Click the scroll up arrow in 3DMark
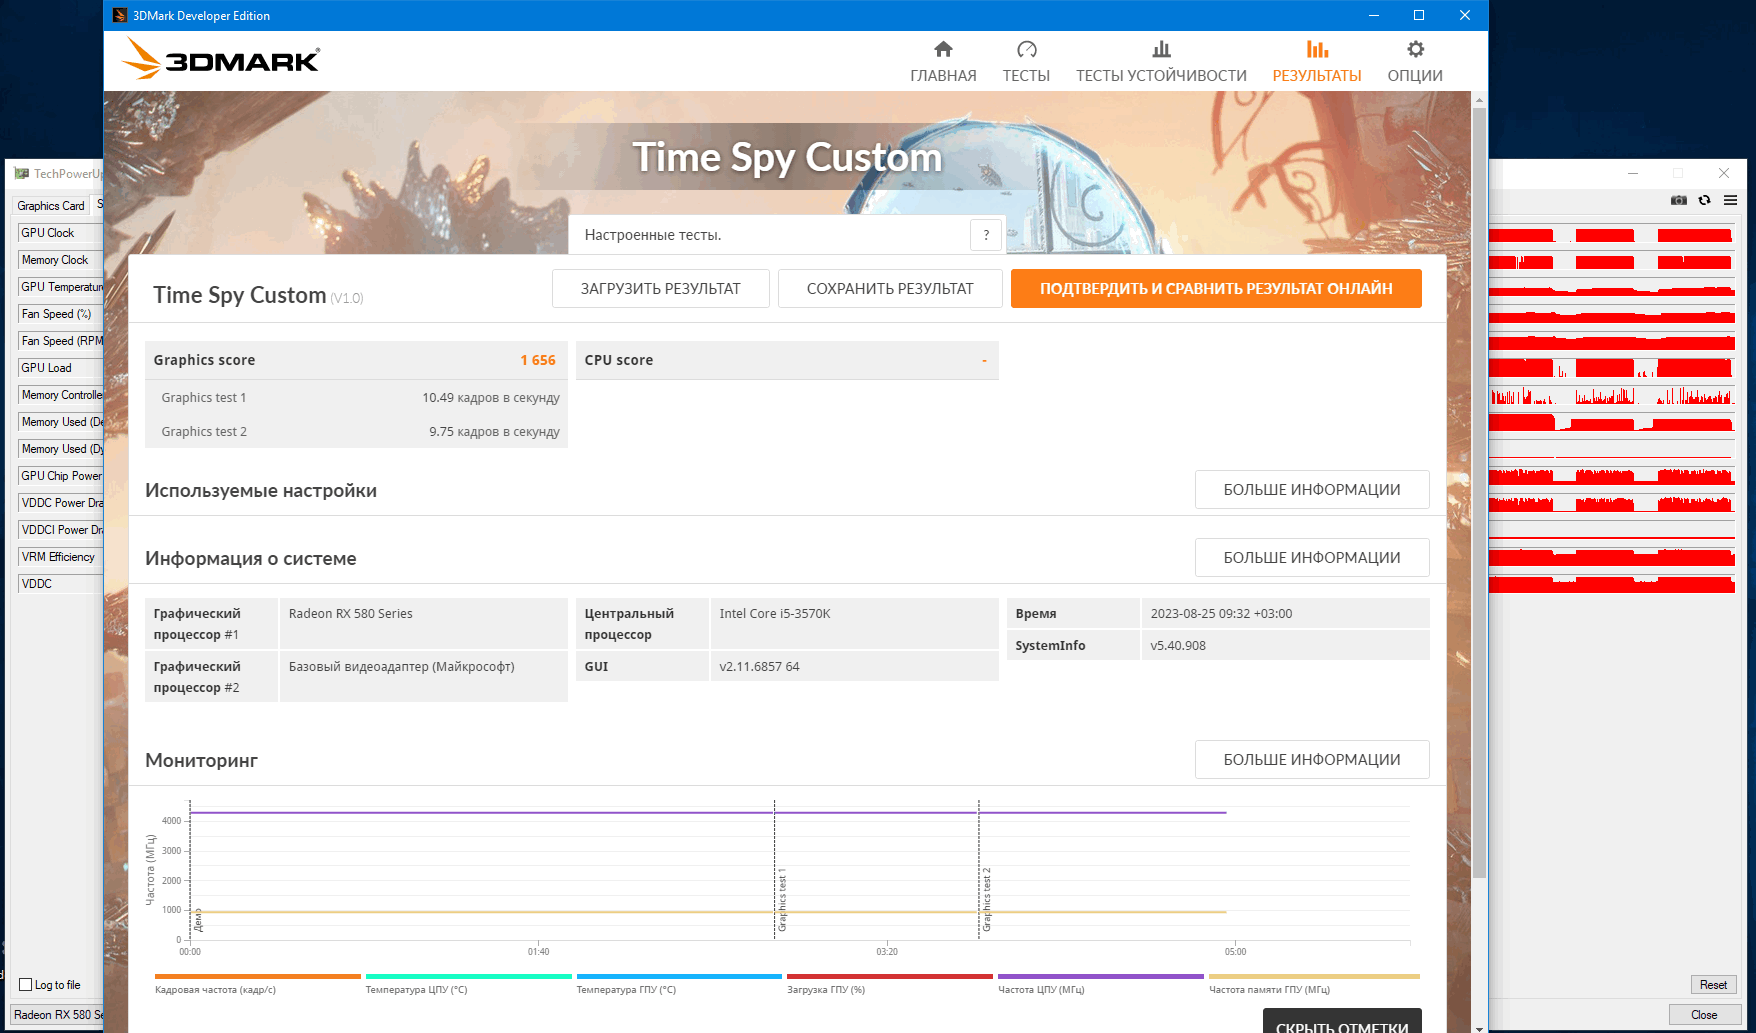 coord(1479,100)
